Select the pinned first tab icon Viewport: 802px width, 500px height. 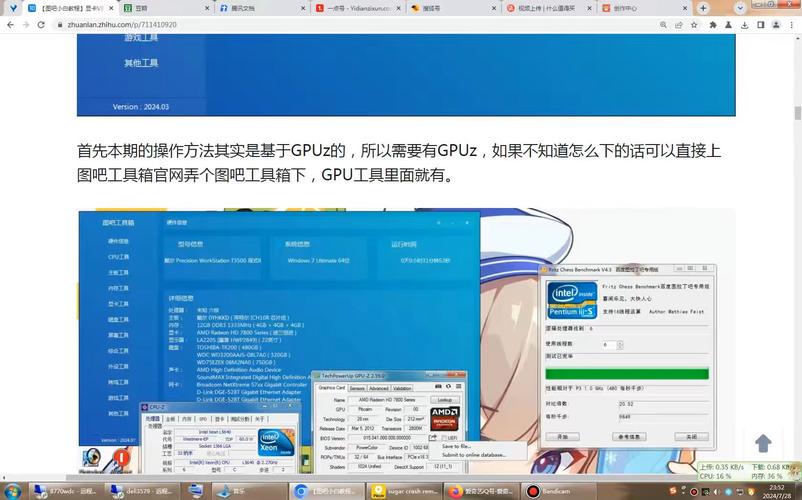13,8
